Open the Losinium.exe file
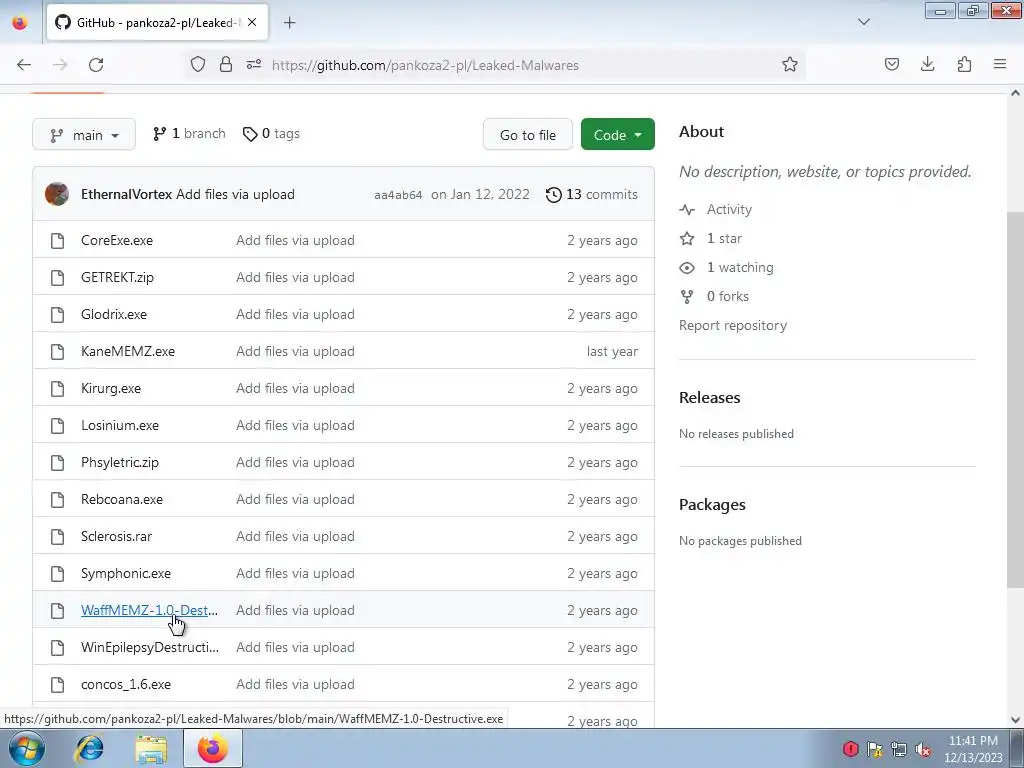Image resolution: width=1024 pixels, height=768 pixels. [120, 426]
